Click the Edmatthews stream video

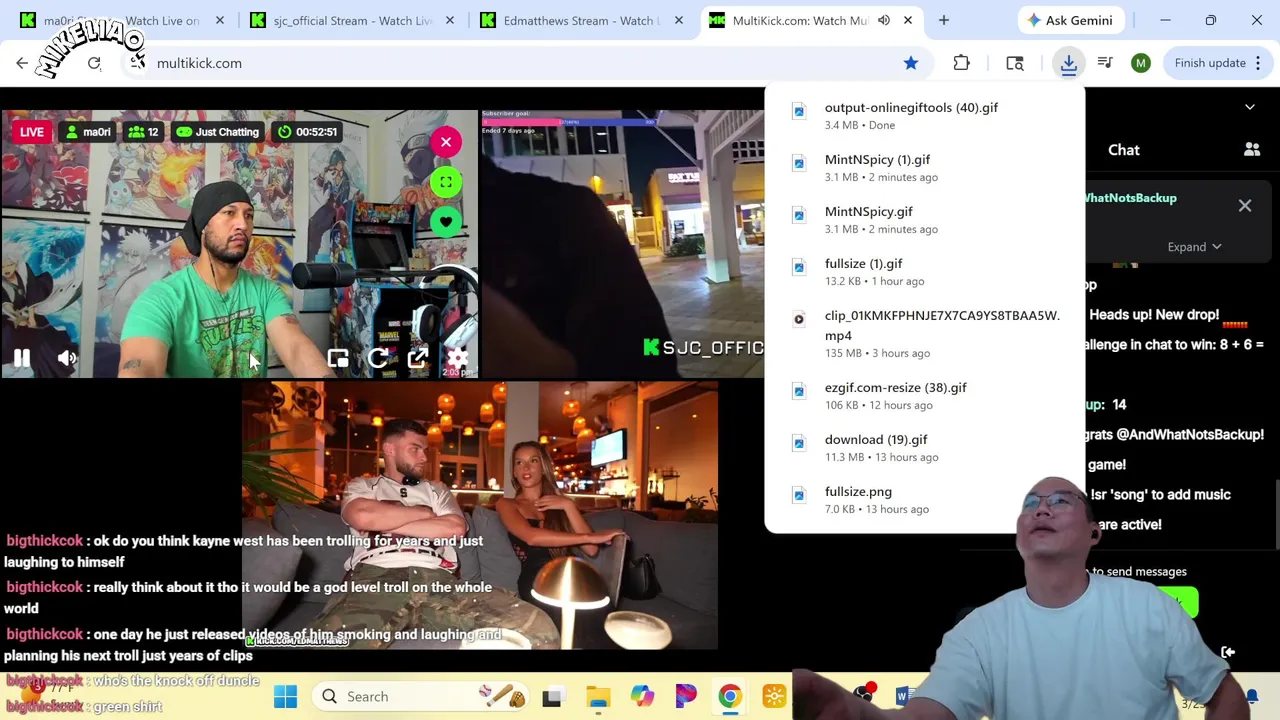click(480, 515)
